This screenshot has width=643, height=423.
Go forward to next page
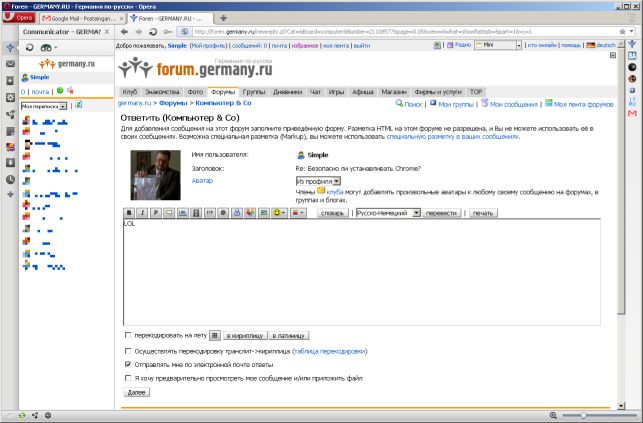[139, 32]
